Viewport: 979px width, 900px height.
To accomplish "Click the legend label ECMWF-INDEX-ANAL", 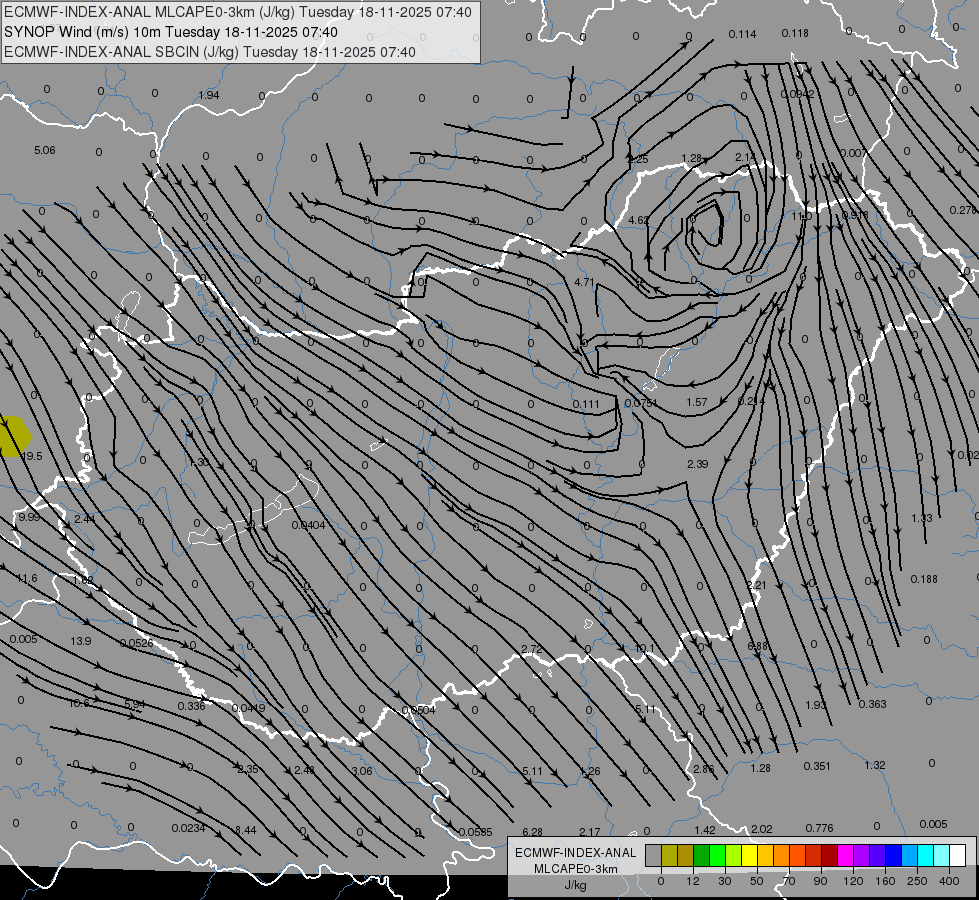I will tap(576, 853).
